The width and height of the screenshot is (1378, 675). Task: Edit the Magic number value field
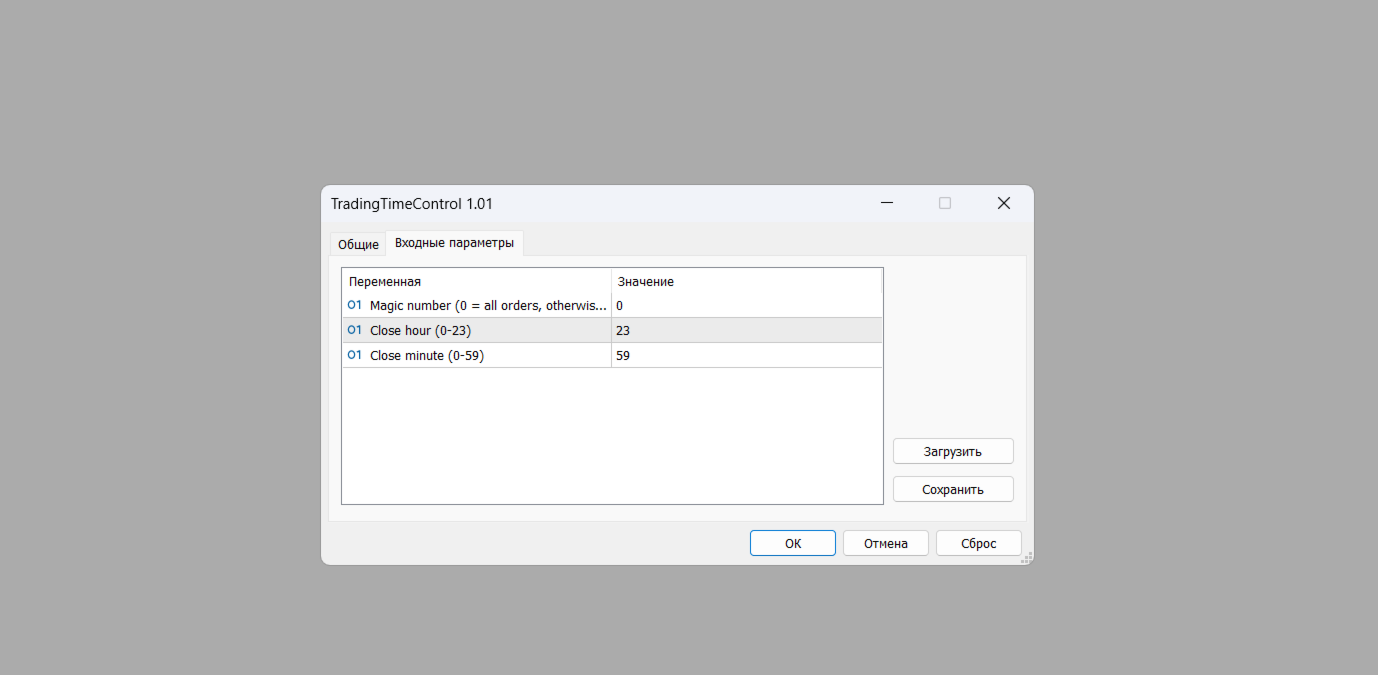(745, 305)
